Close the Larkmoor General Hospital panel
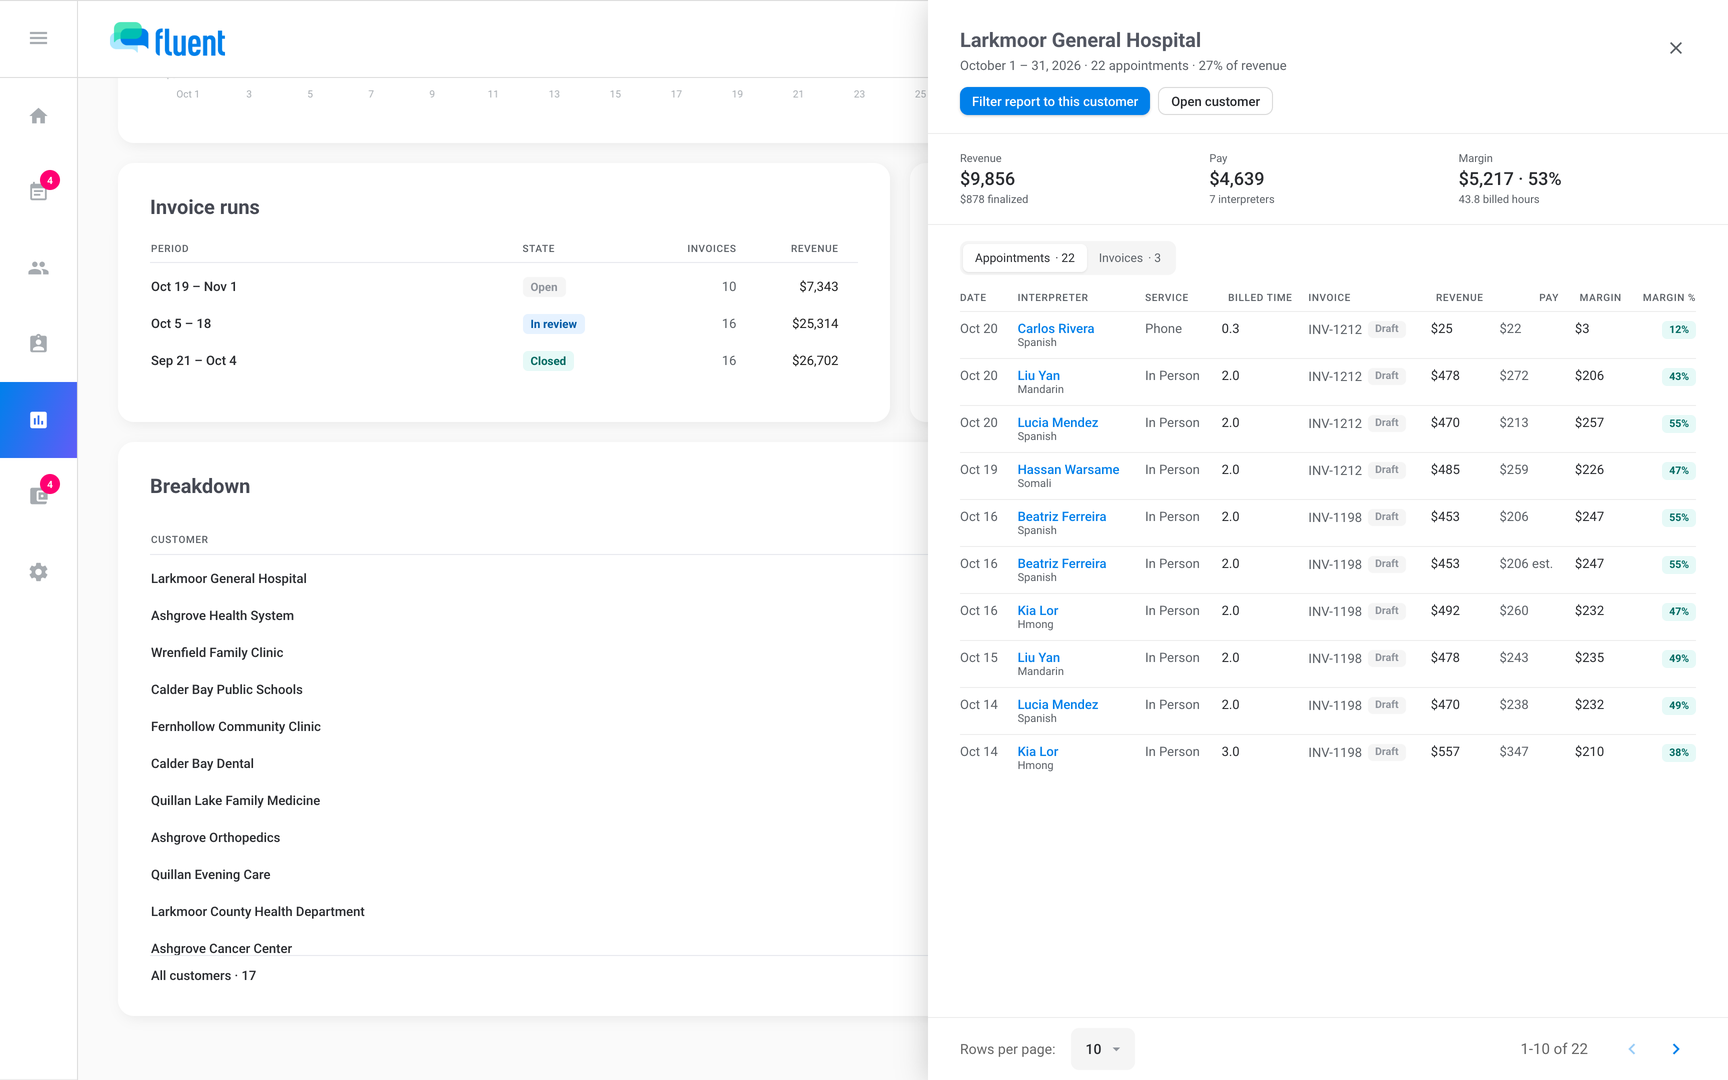 (x=1676, y=48)
